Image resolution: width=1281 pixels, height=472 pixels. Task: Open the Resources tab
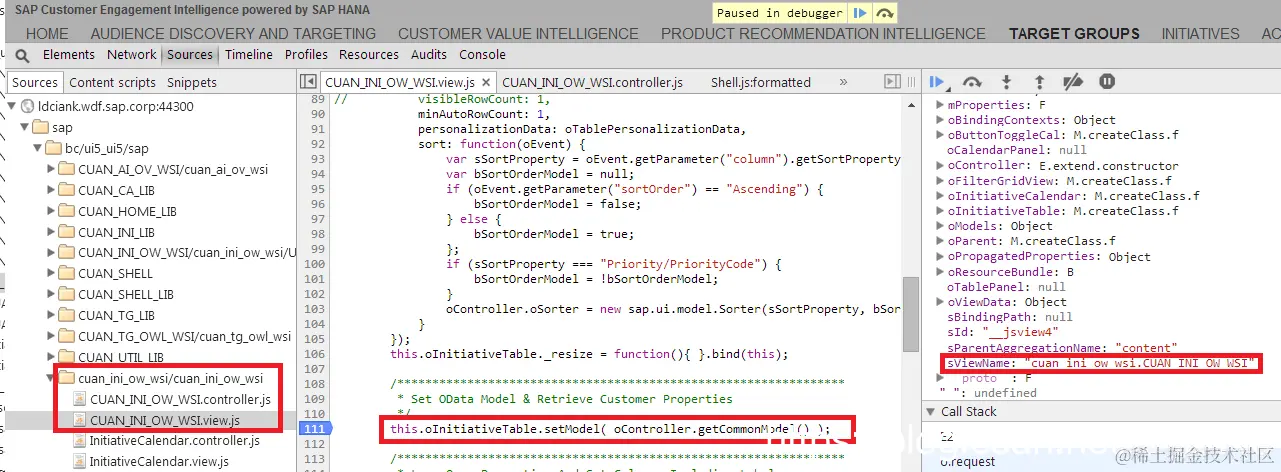[369, 55]
